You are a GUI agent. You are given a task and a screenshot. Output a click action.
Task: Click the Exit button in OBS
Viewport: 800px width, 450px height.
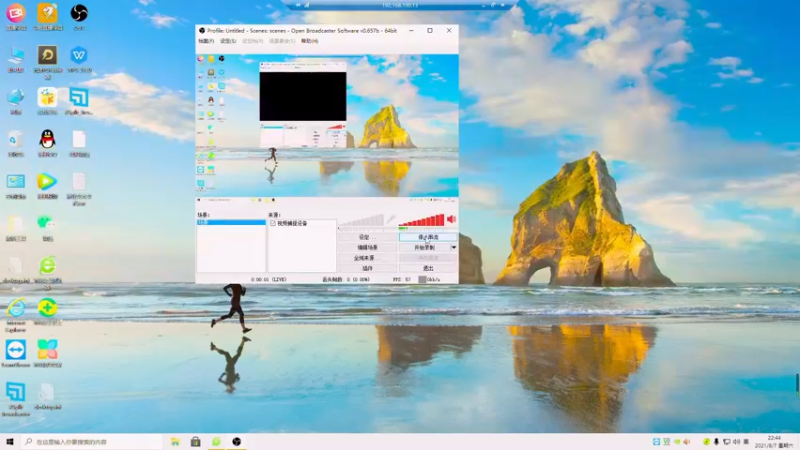tap(428, 268)
